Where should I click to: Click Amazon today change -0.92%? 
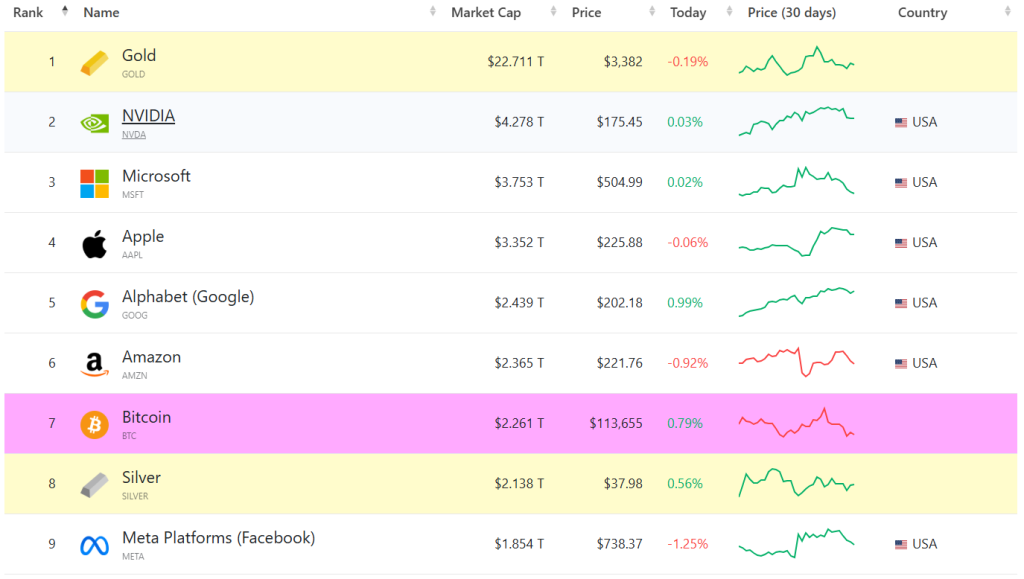tap(688, 364)
